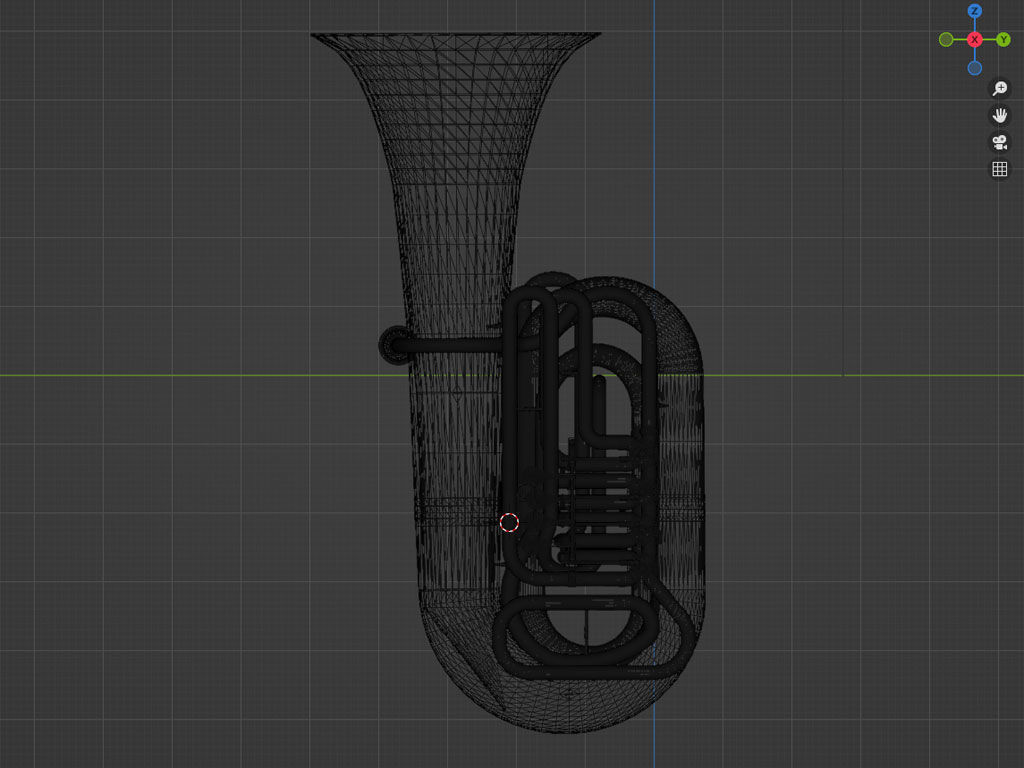Click the 3D cursor red-white circle

click(509, 522)
